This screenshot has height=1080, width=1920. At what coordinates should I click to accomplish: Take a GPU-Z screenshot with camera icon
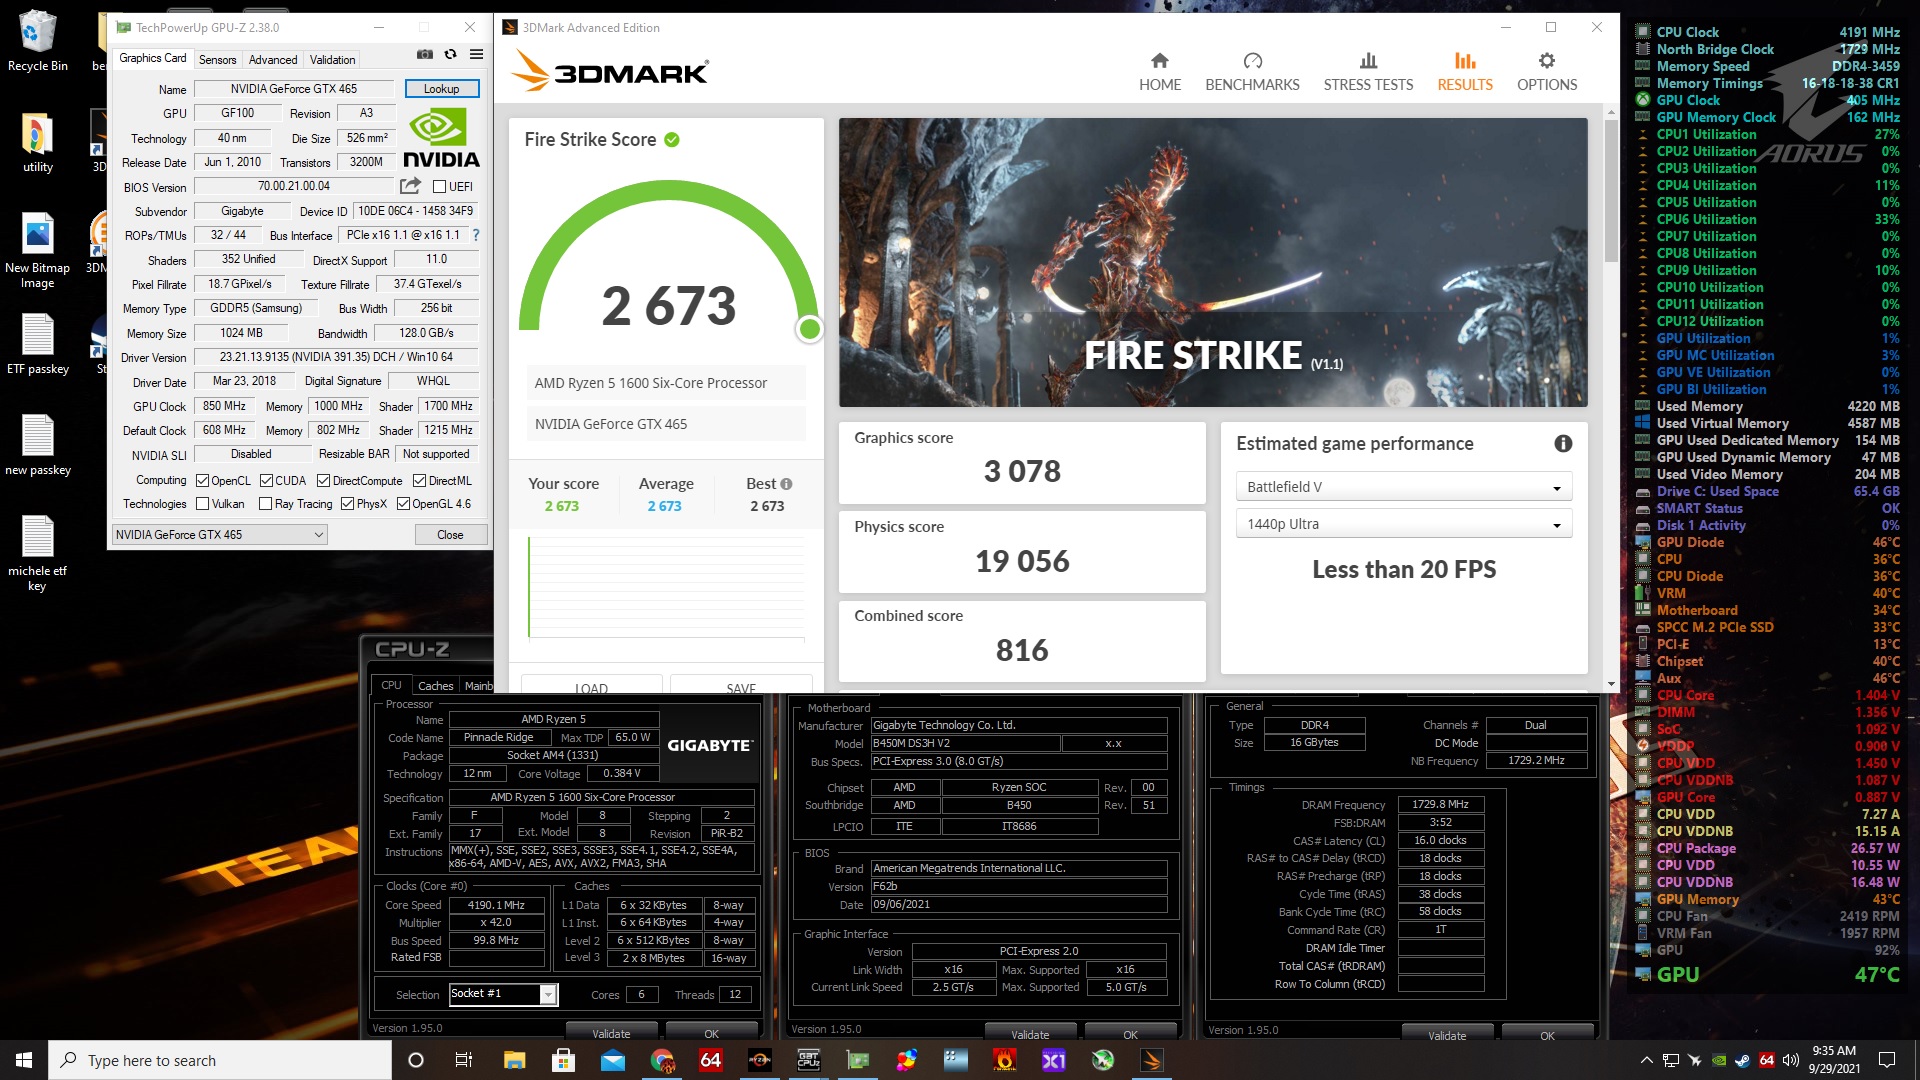[x=425, y=55]
